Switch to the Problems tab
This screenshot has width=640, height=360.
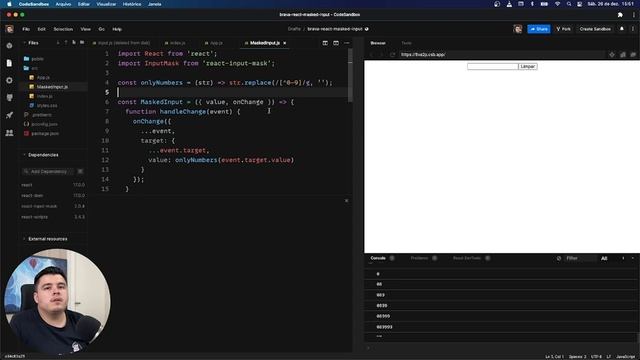click(420, 258)
